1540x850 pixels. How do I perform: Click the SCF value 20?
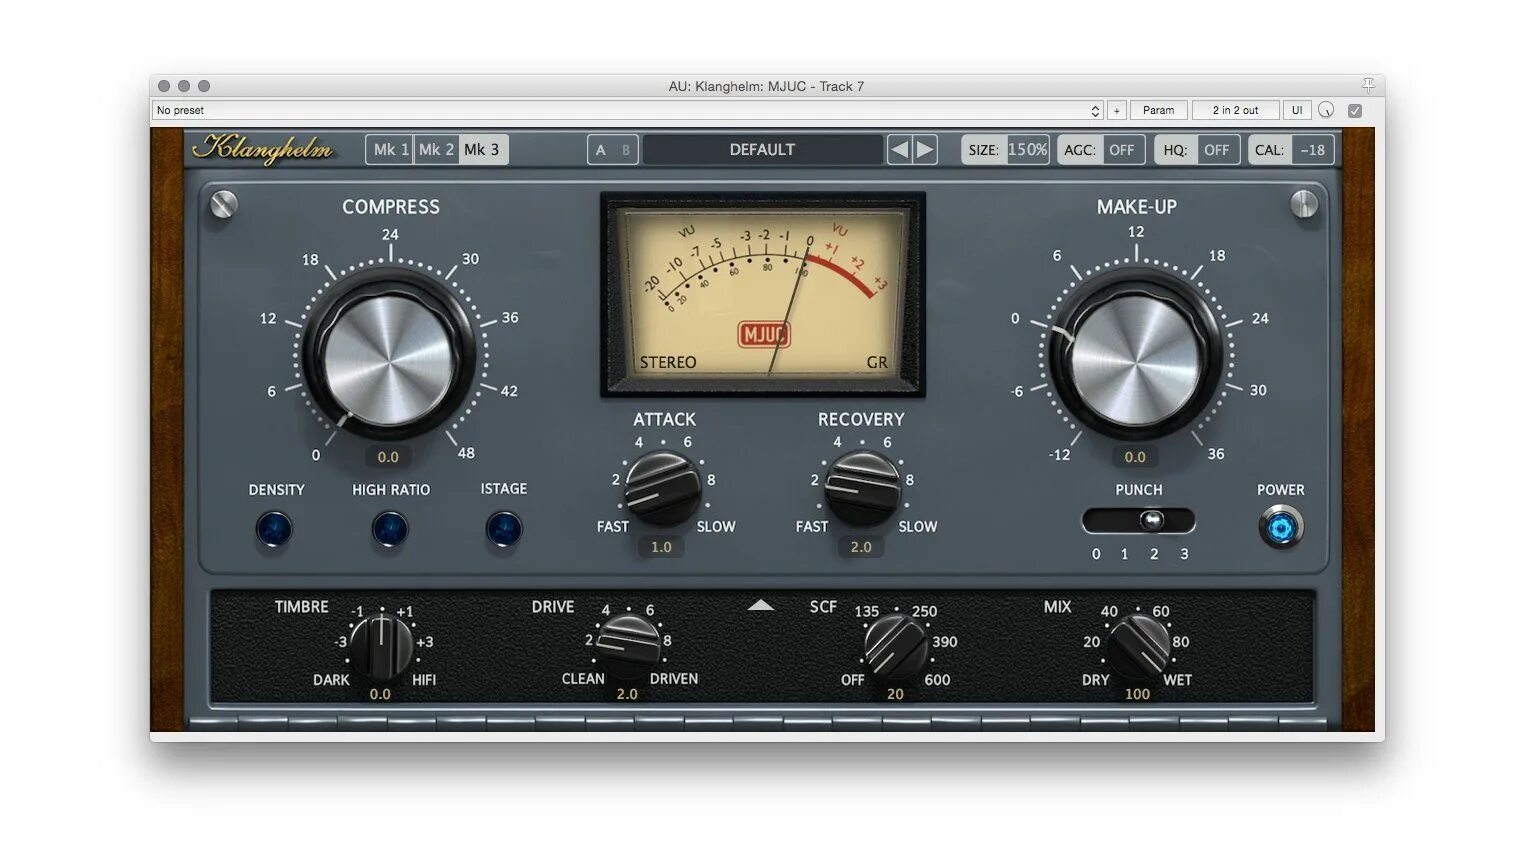(x=895, y=694)
